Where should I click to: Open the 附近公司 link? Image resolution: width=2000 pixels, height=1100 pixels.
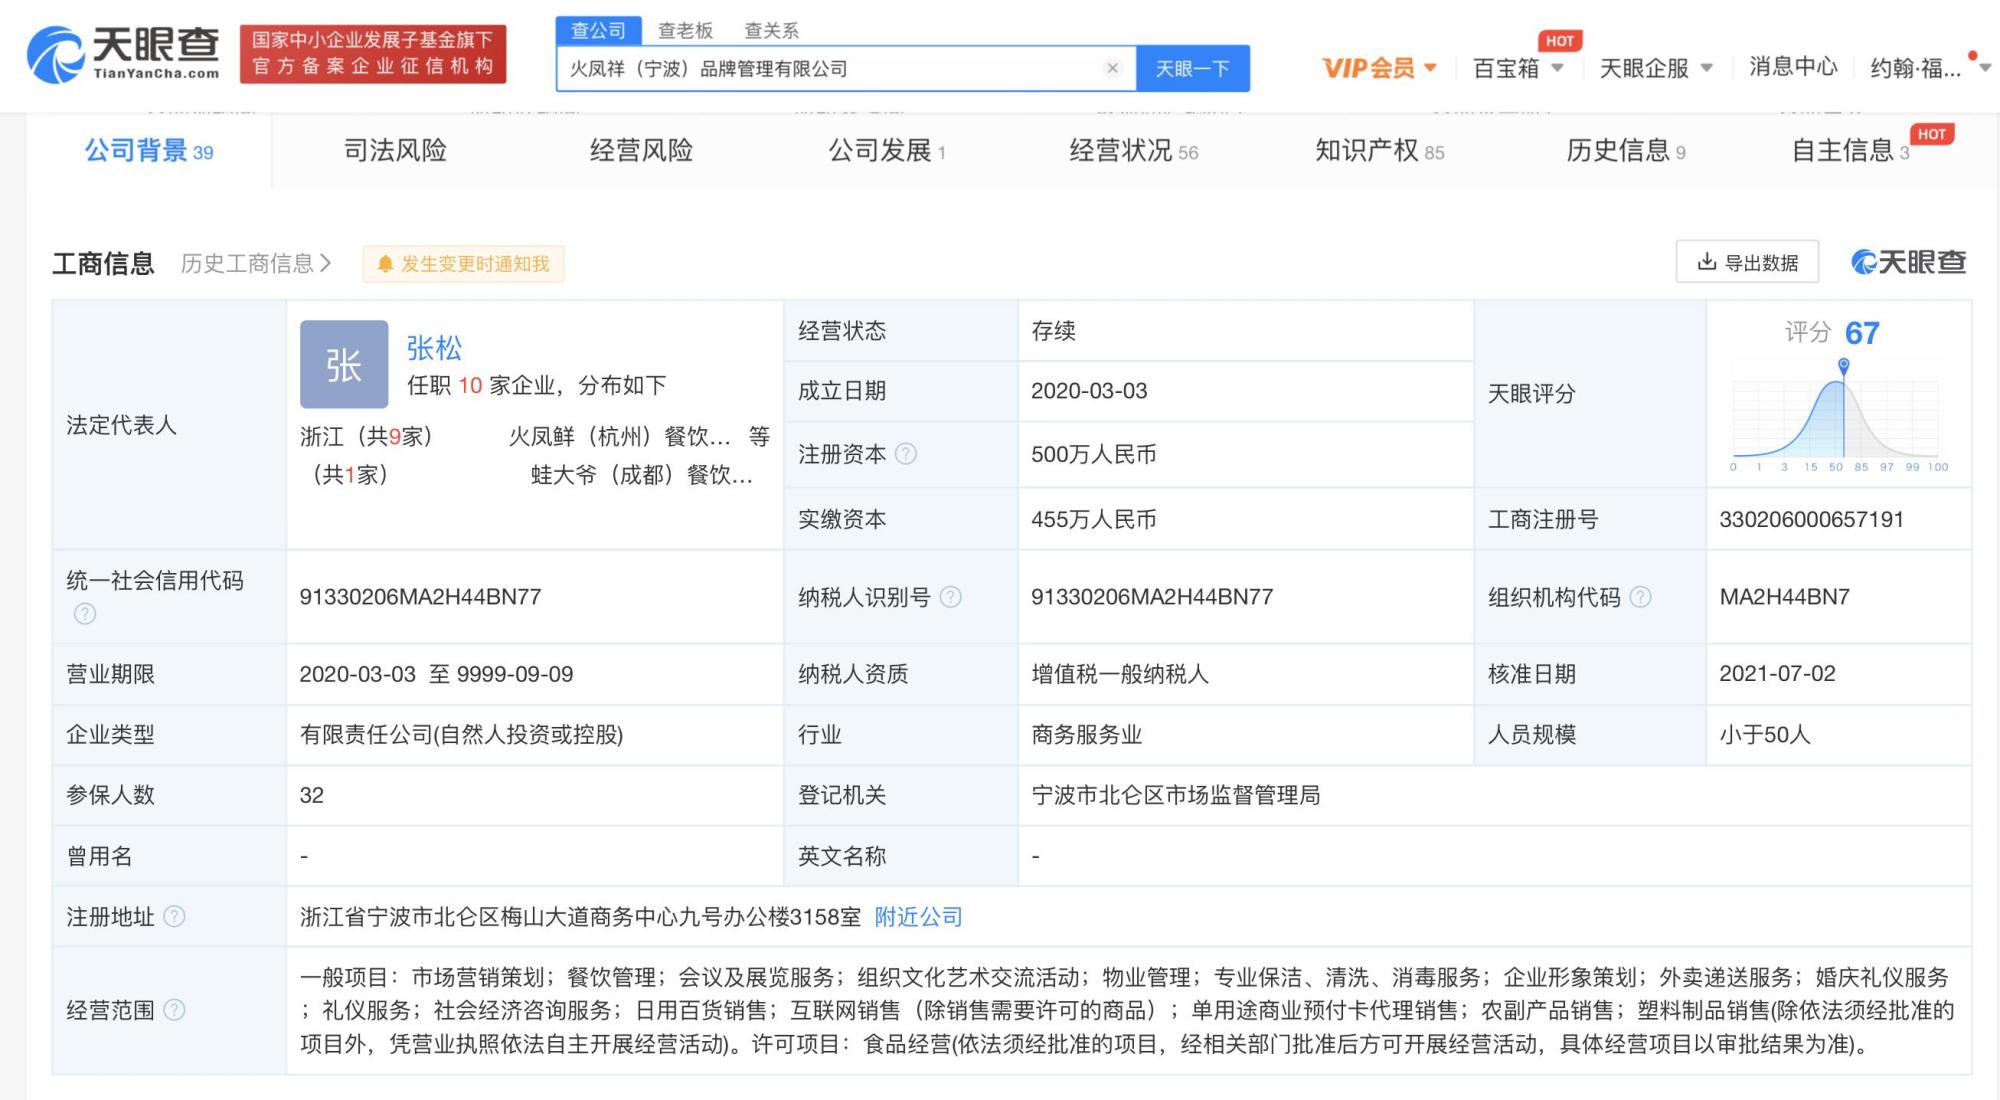point(917,917)
